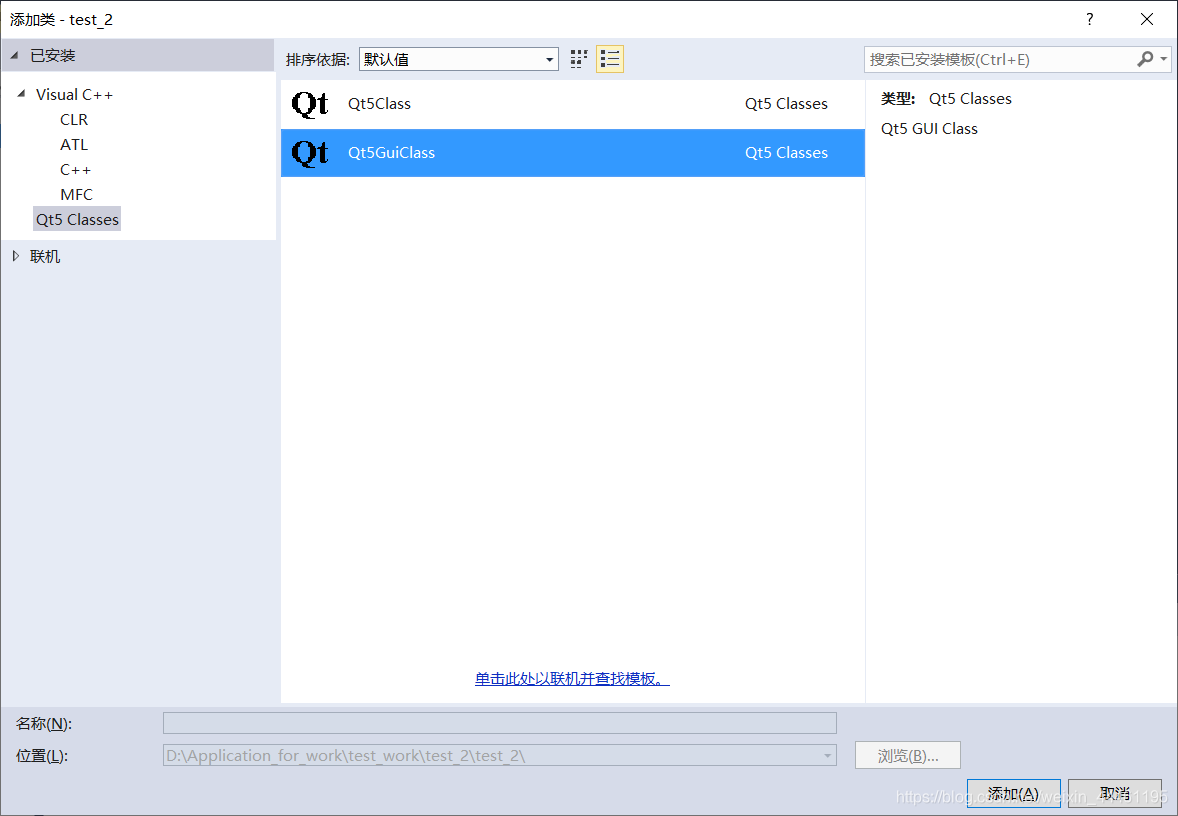Close the Add Class dialog
Image resolution: width=1178 pixels, height=816 pixels.
pyautogui.click(x=1146, y=20)
